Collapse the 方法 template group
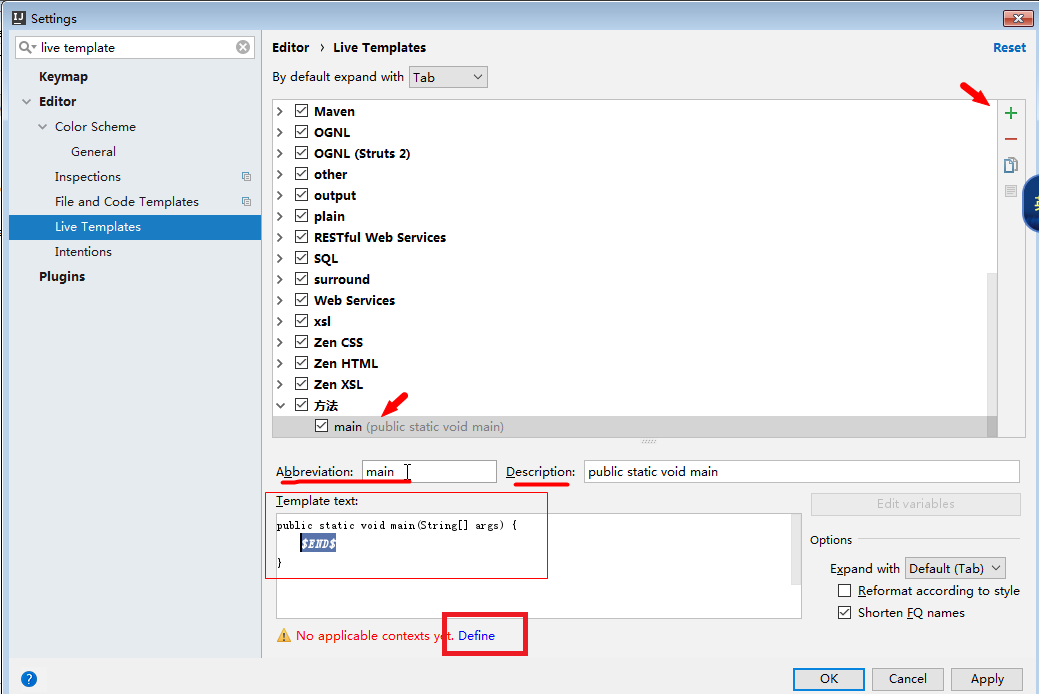Viewport: 1039px width, 694px height. coord(280,404)
